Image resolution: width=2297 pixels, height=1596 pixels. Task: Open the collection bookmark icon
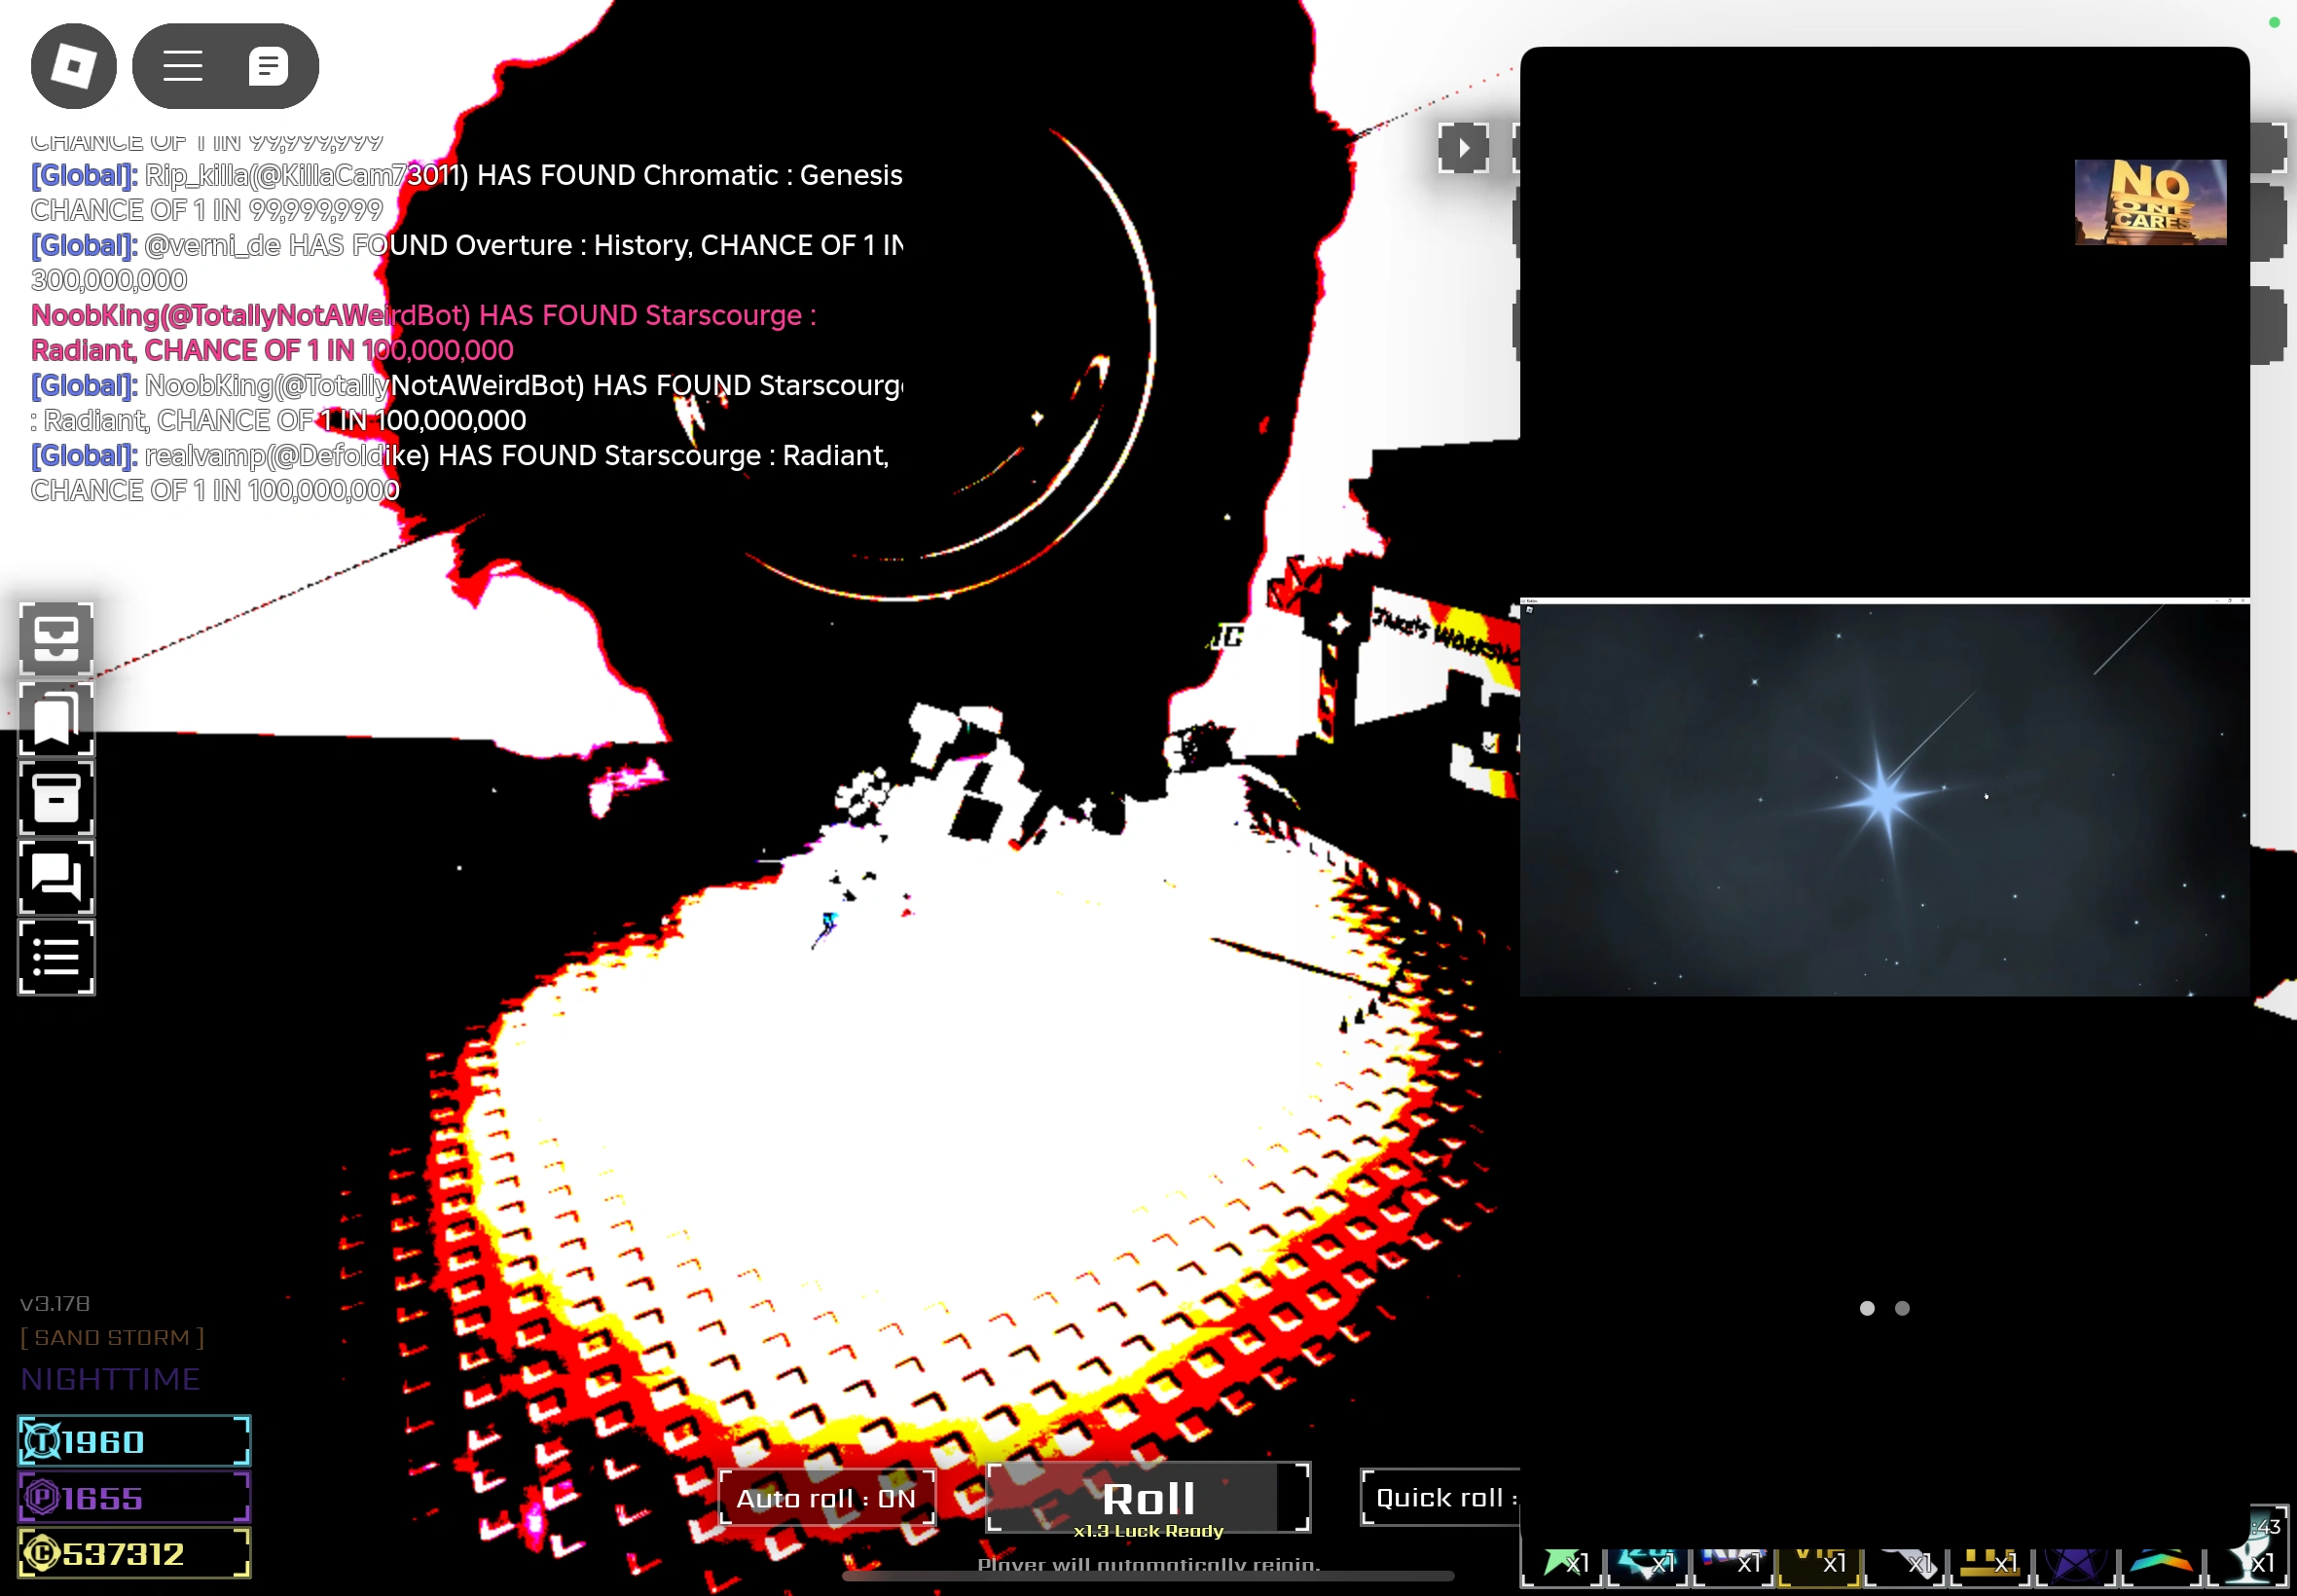(56, 719)
